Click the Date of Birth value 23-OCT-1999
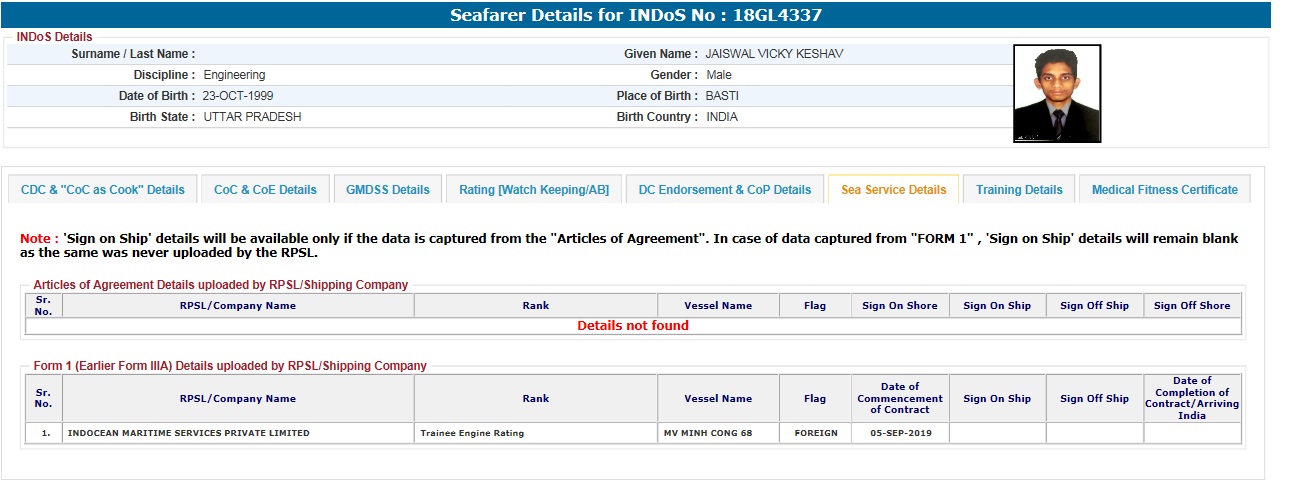 tap(238, 96)
